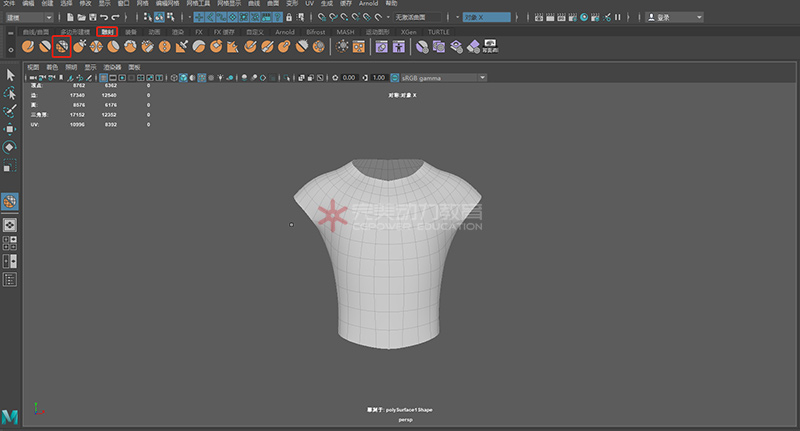Viewport: 800px width, 431px height.
Task: Click the first sculpt brush on the shelf
Action: point(29,46)
